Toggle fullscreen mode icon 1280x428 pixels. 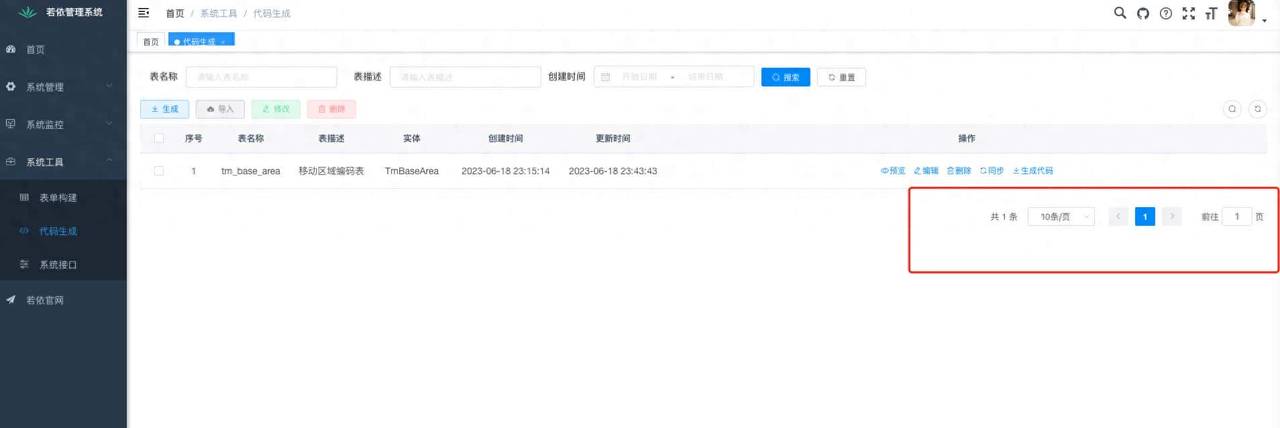pos(1188,13)
